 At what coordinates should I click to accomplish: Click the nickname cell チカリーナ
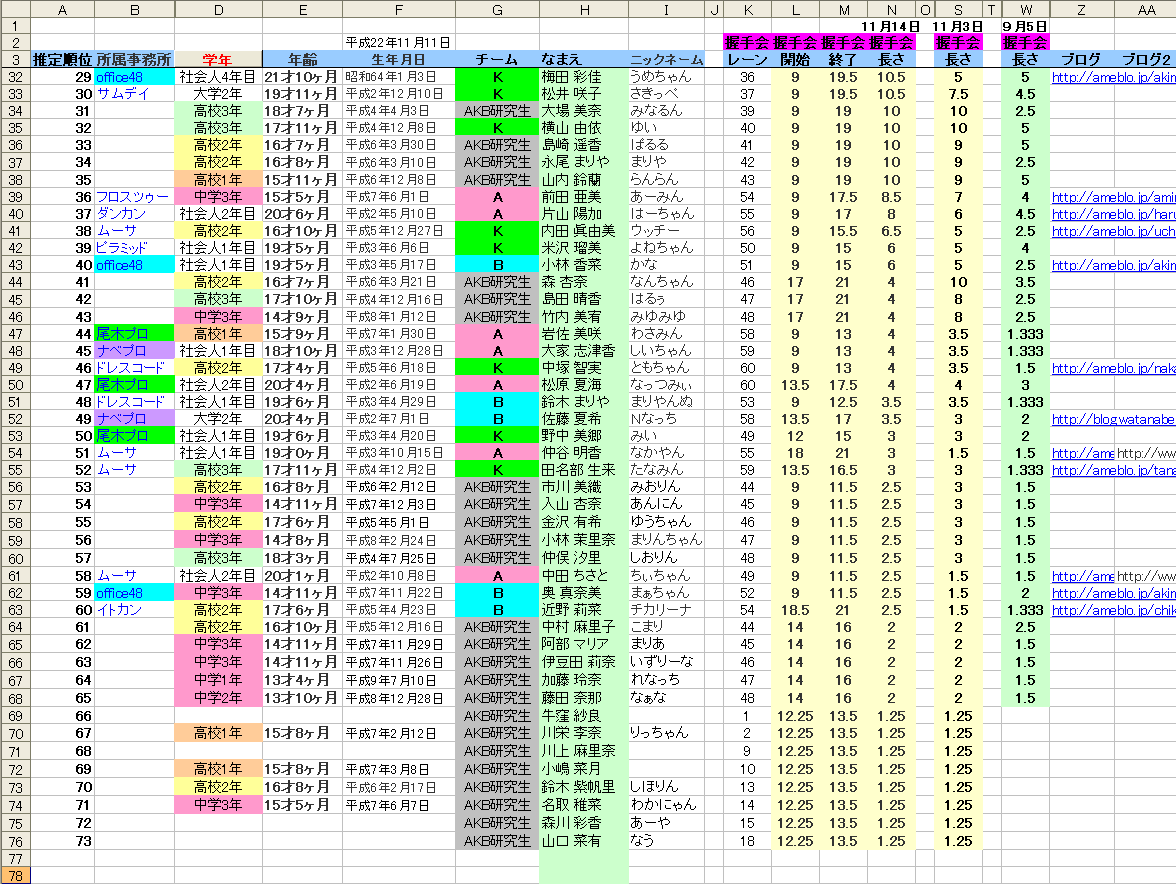tap(667, 610)
